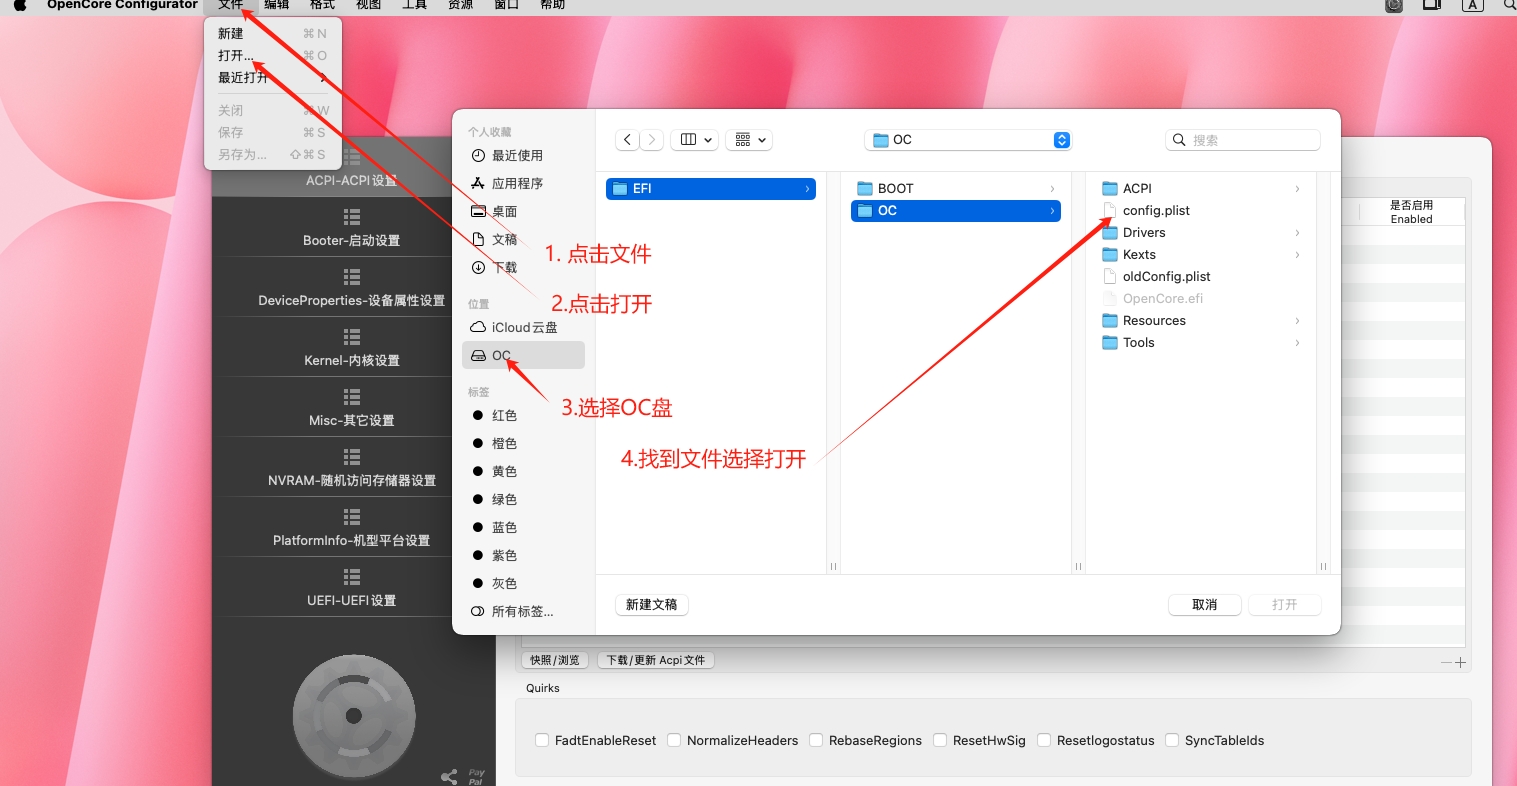Viewport: 1517px width, 786px height.
Task: Open the column view mode dropdown
Action: pyautogui.click(x=696, y=140)
